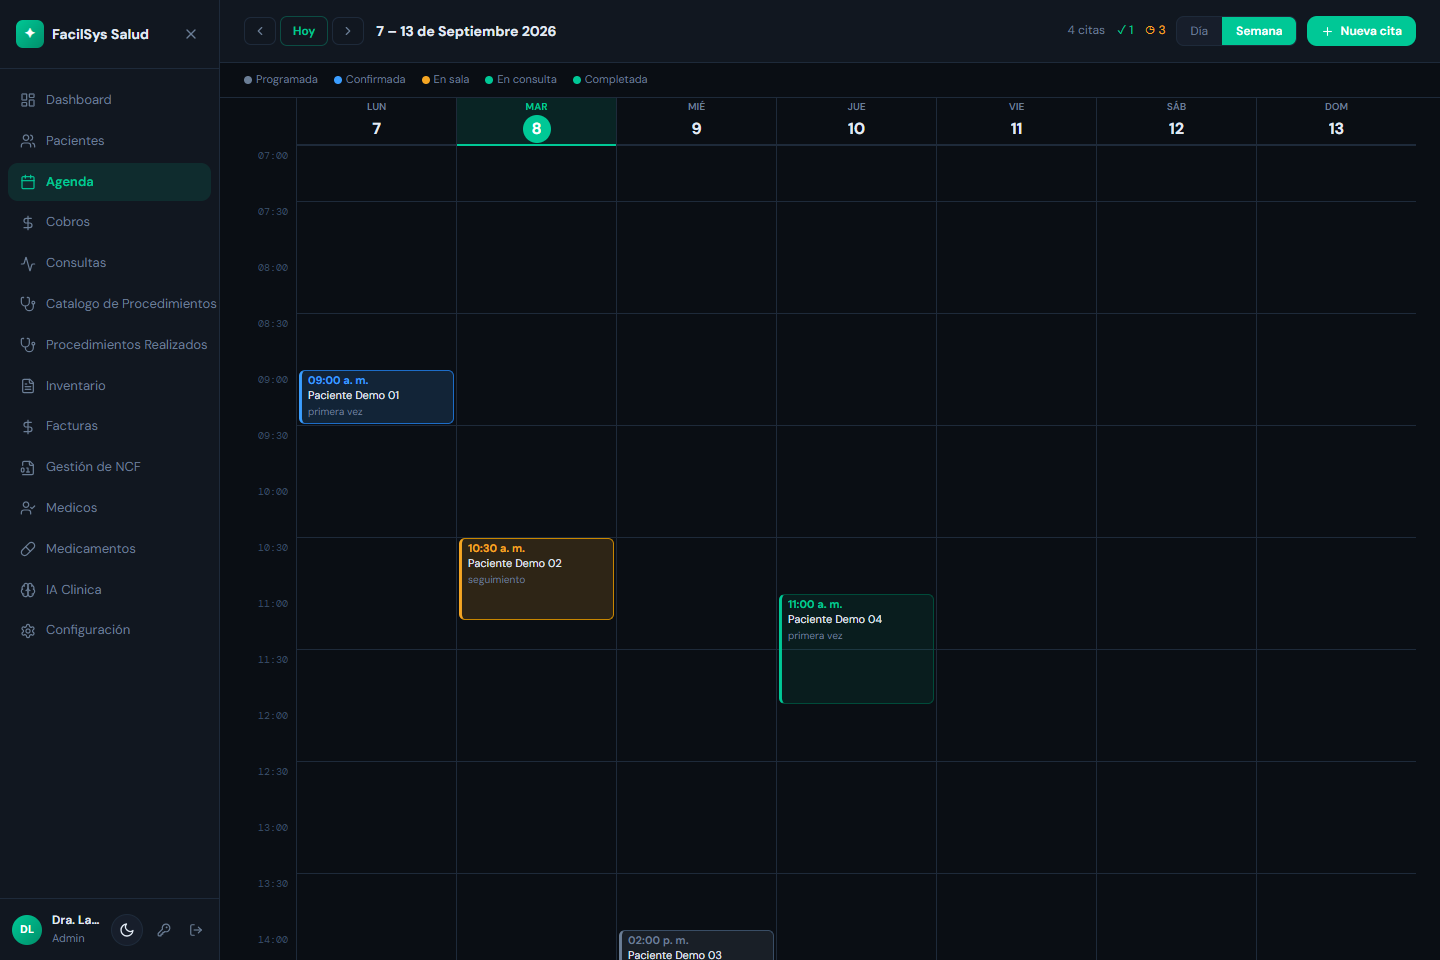Screen dimensions: 1440x960
Task: Select the SÁB 12 day header
Action: tap(1176, 121)
